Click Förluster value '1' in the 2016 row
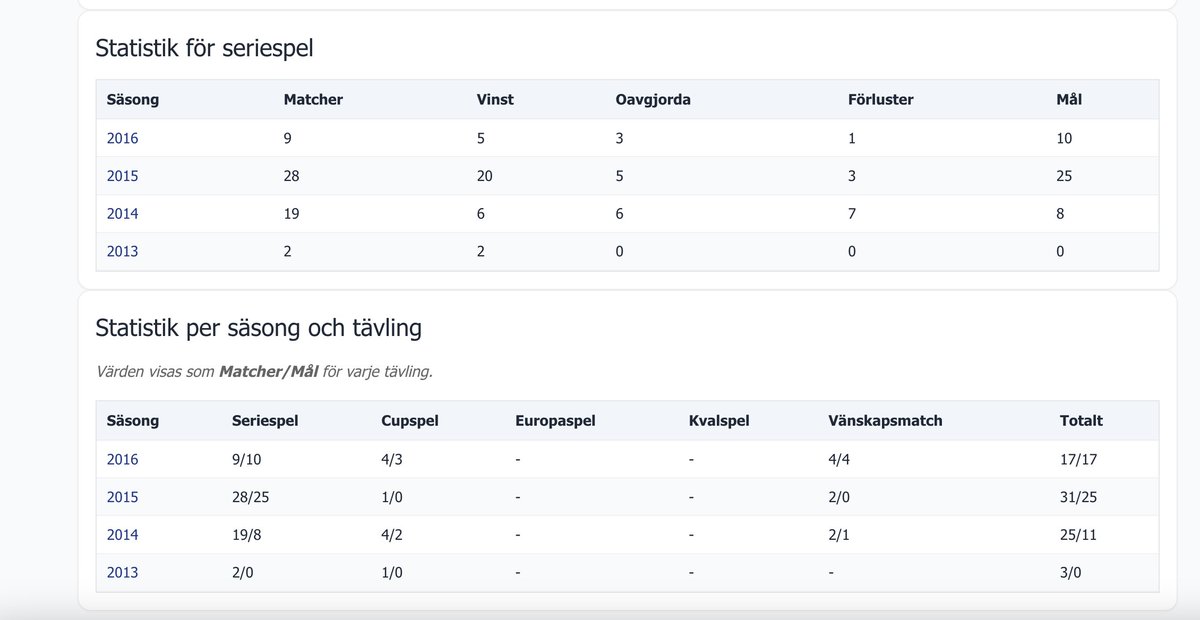Image resolution: width=1200 pixels, height=620 pixels. tap(852, 138)
